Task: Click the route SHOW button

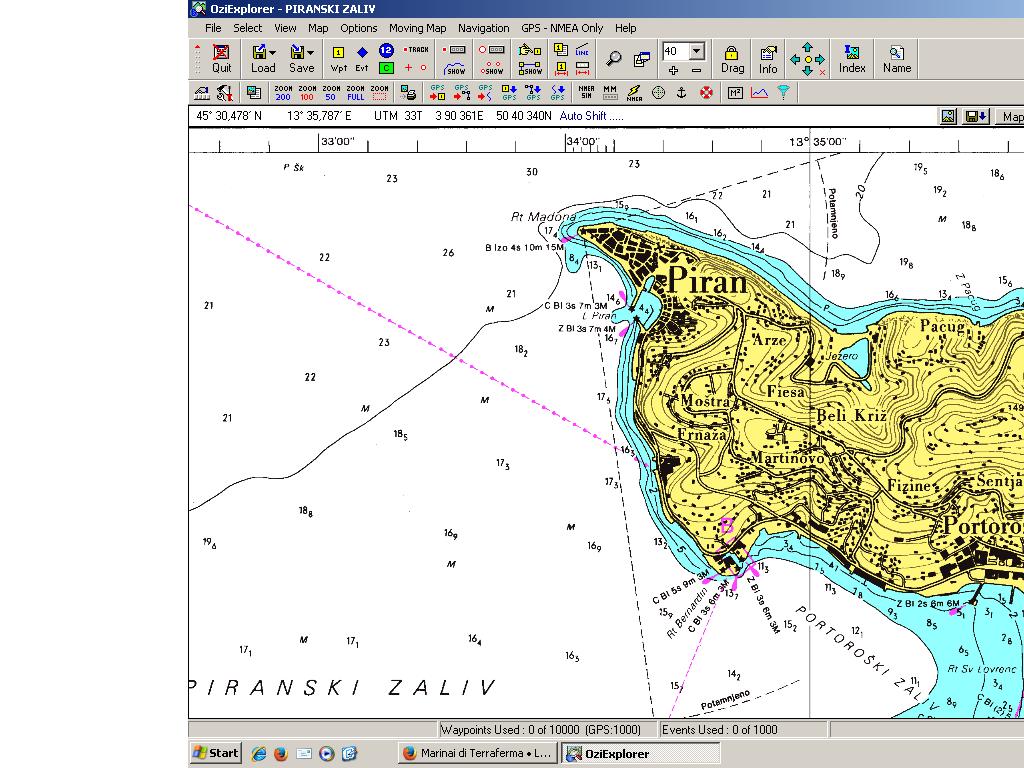Action: [x=530, y=68]
